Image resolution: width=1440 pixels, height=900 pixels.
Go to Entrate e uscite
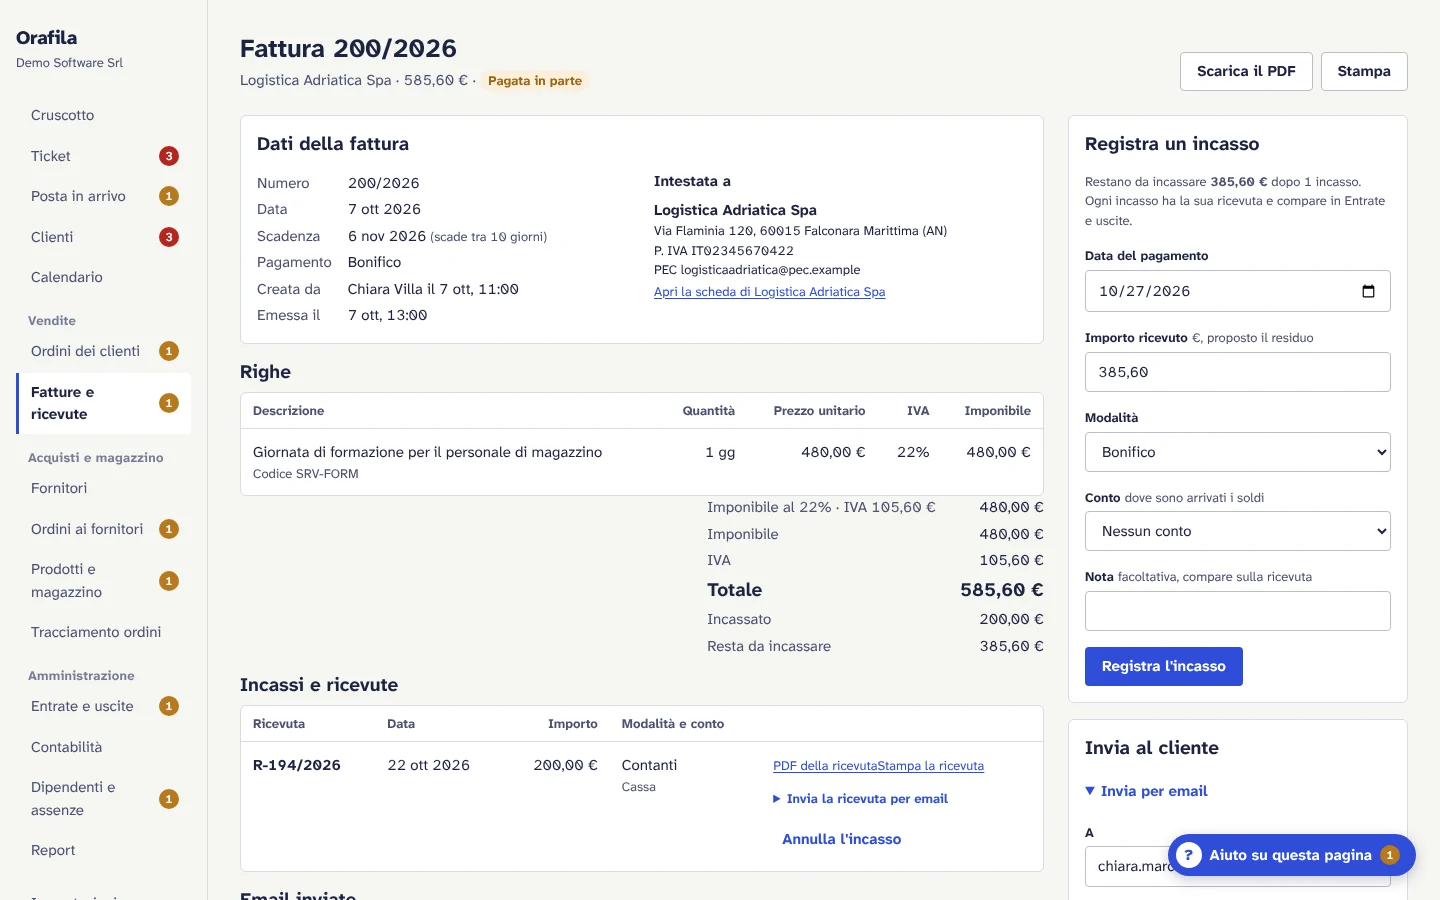(103, 706)
